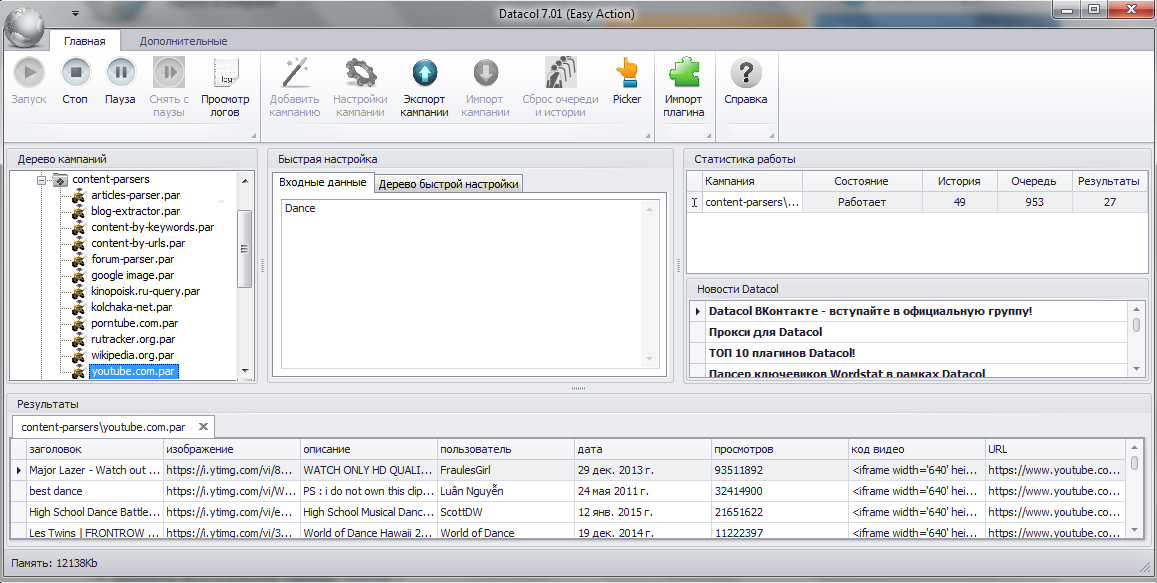Viewport: 1157px width, 583px height.
Task: Expand the first Datacol news row arrow
Action: 697,311
